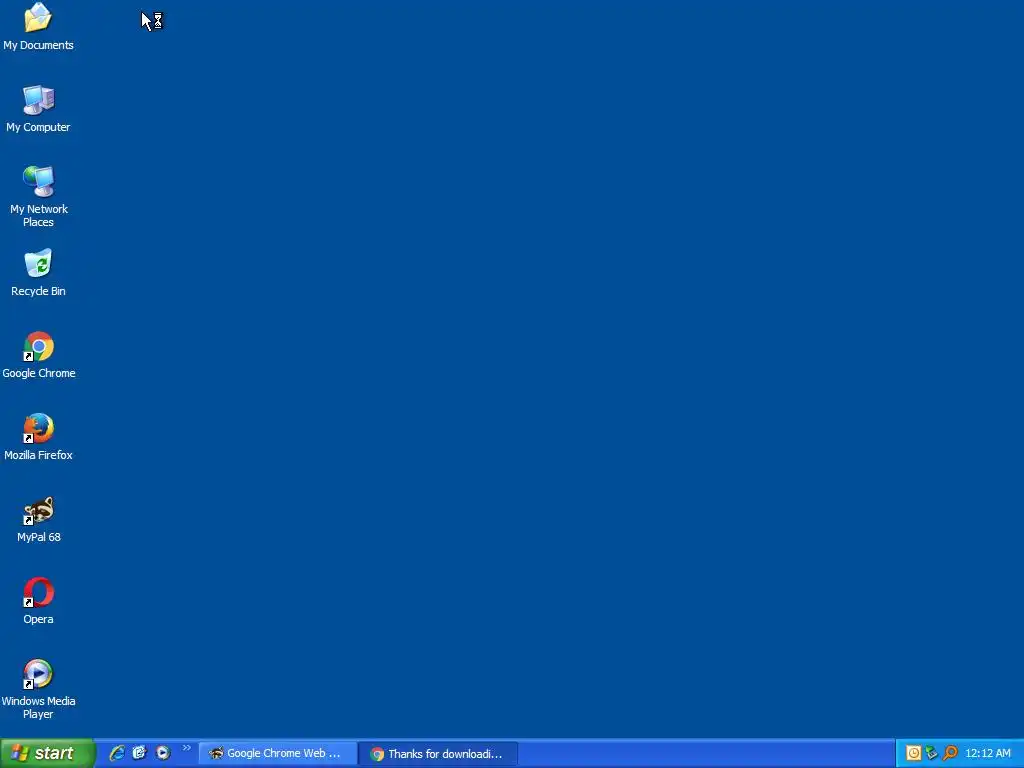The width and height of the screenshot is (1024, 768).
Task: Expand the Quick Launch overflow chevron
Action: click(187, 748)
